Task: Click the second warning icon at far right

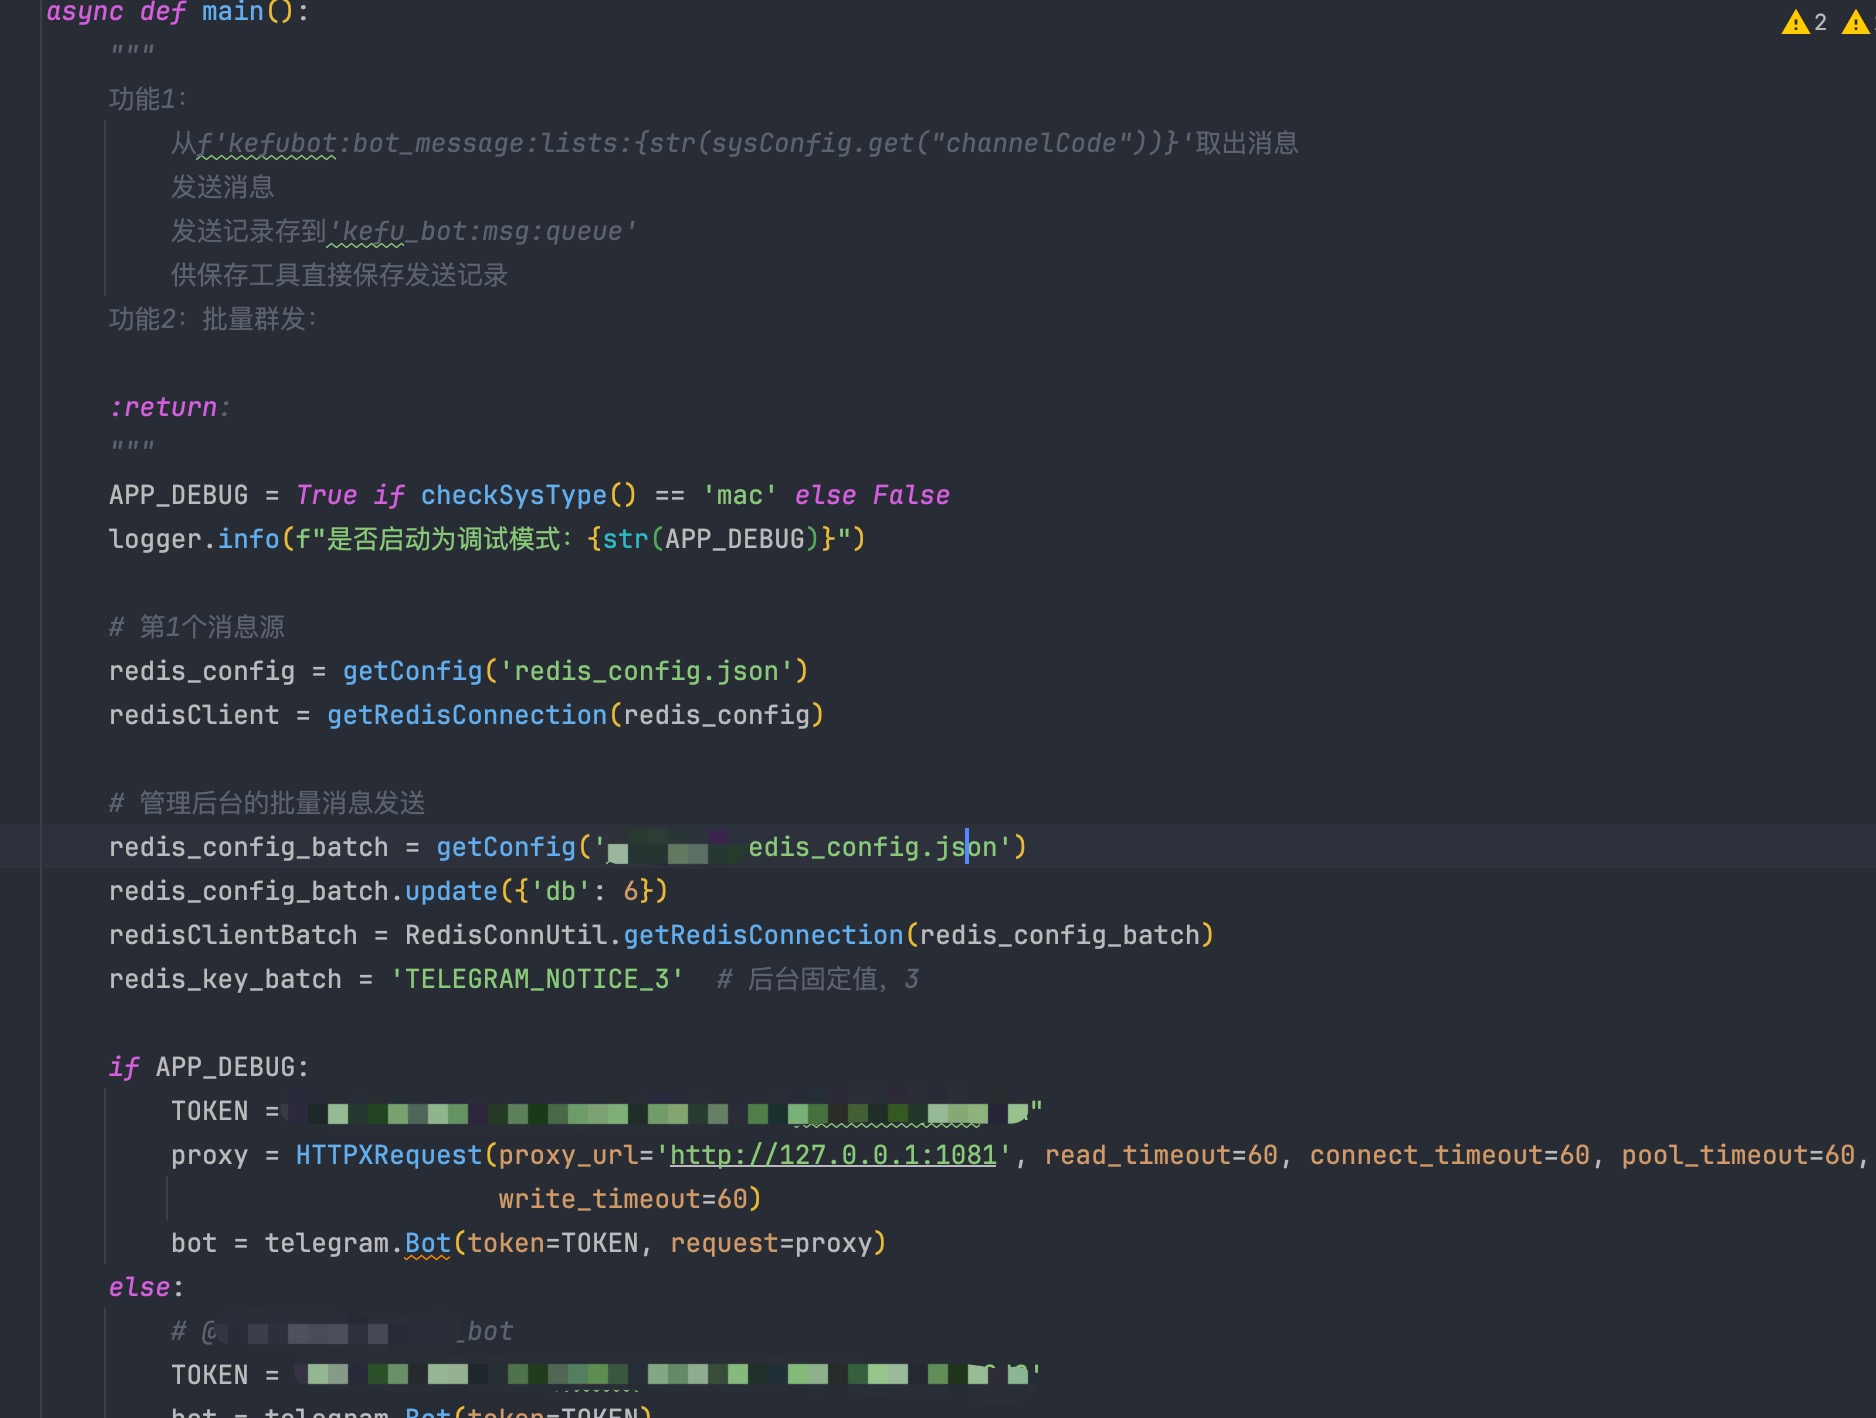Action: click(1856, 22)
